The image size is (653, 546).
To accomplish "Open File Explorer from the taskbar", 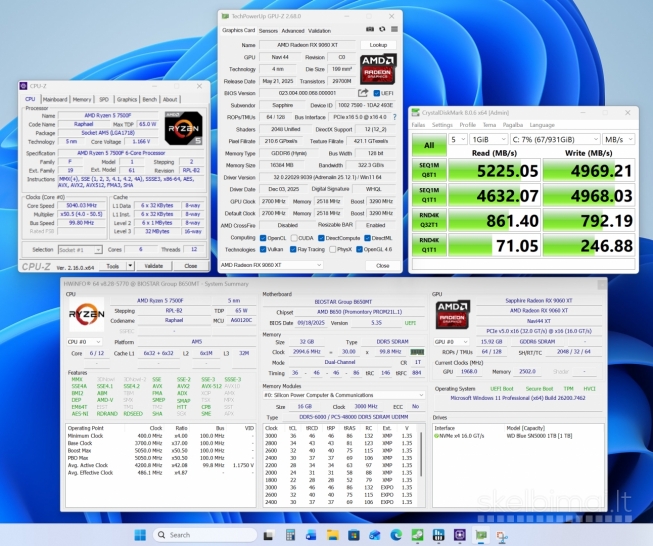I will pos(333,535).
